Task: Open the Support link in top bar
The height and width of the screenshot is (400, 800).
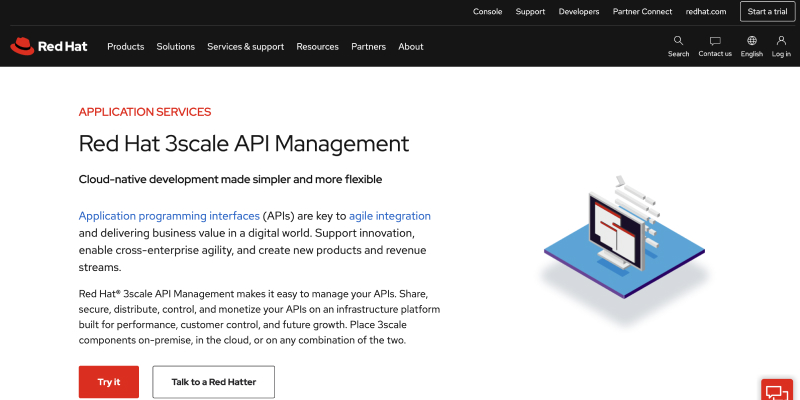Action: 530,11
